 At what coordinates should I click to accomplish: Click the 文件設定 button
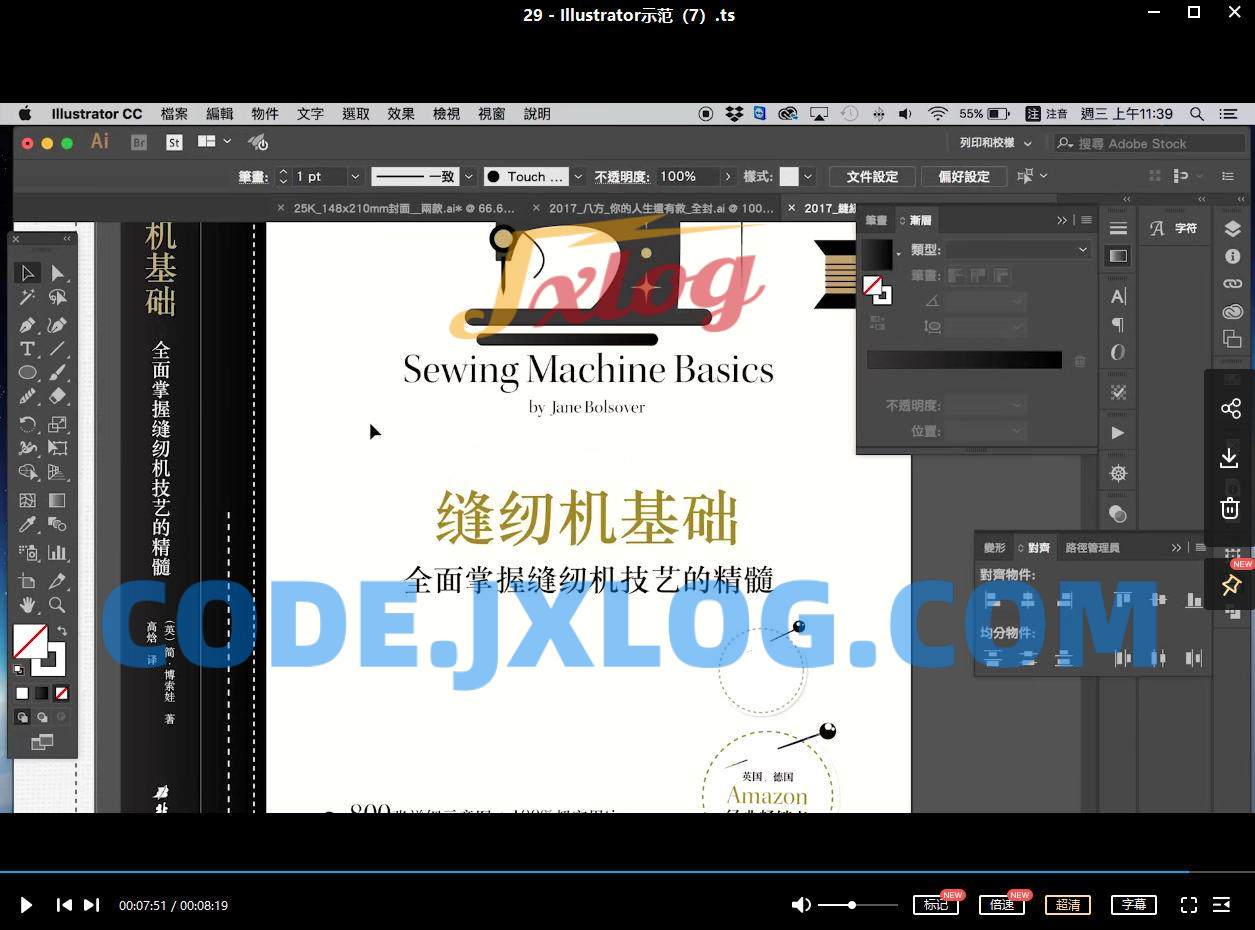(x=872, y=177)
